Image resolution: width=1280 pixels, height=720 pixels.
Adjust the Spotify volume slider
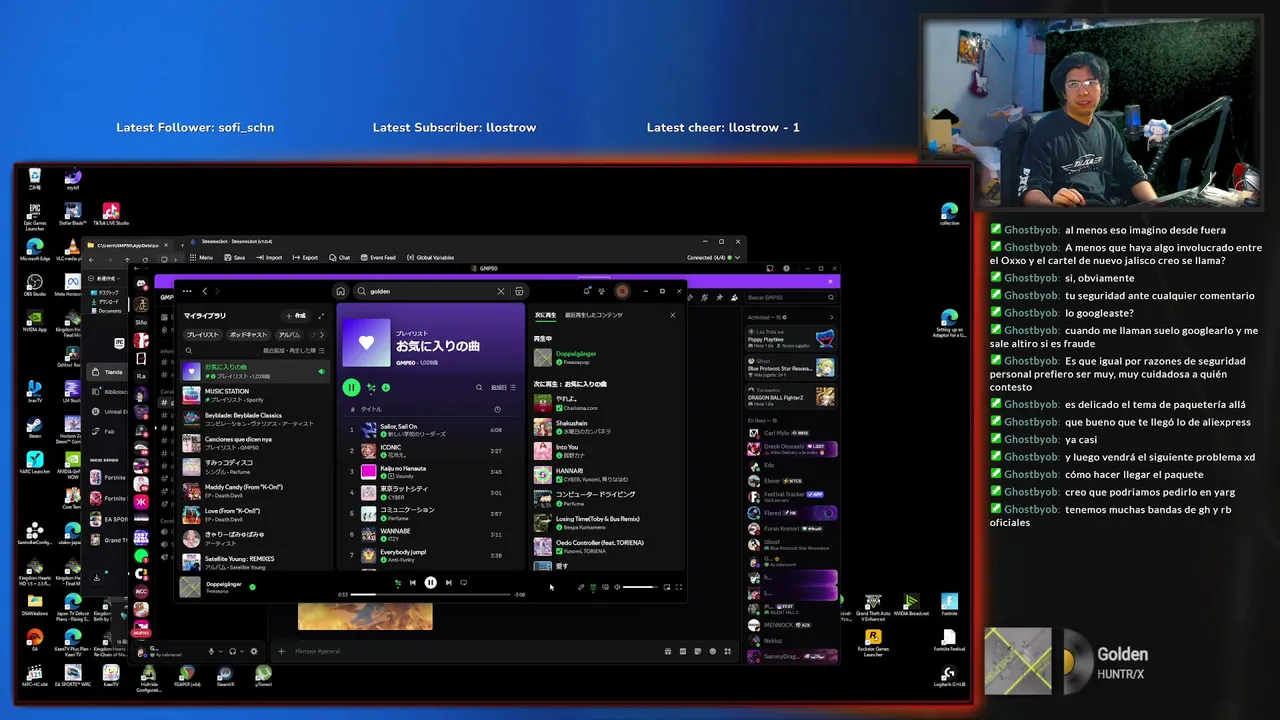(640, 587)
